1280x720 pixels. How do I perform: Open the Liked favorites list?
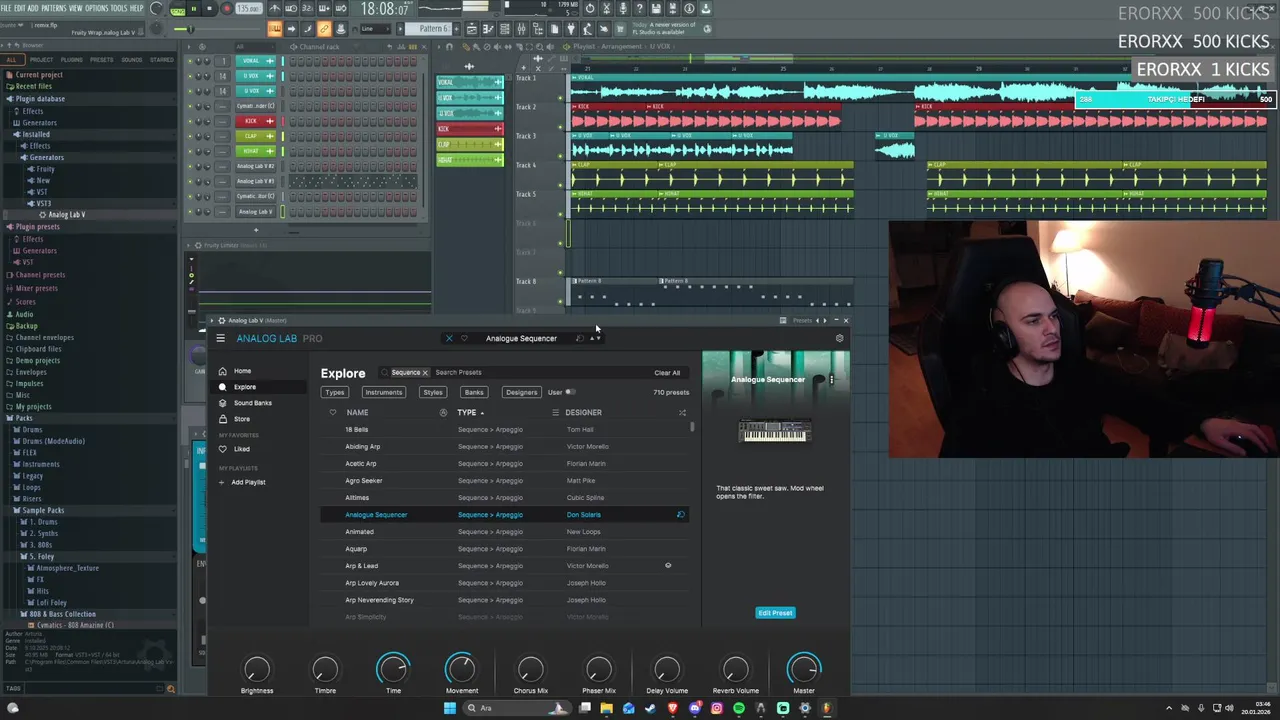(x=242, y=449)
